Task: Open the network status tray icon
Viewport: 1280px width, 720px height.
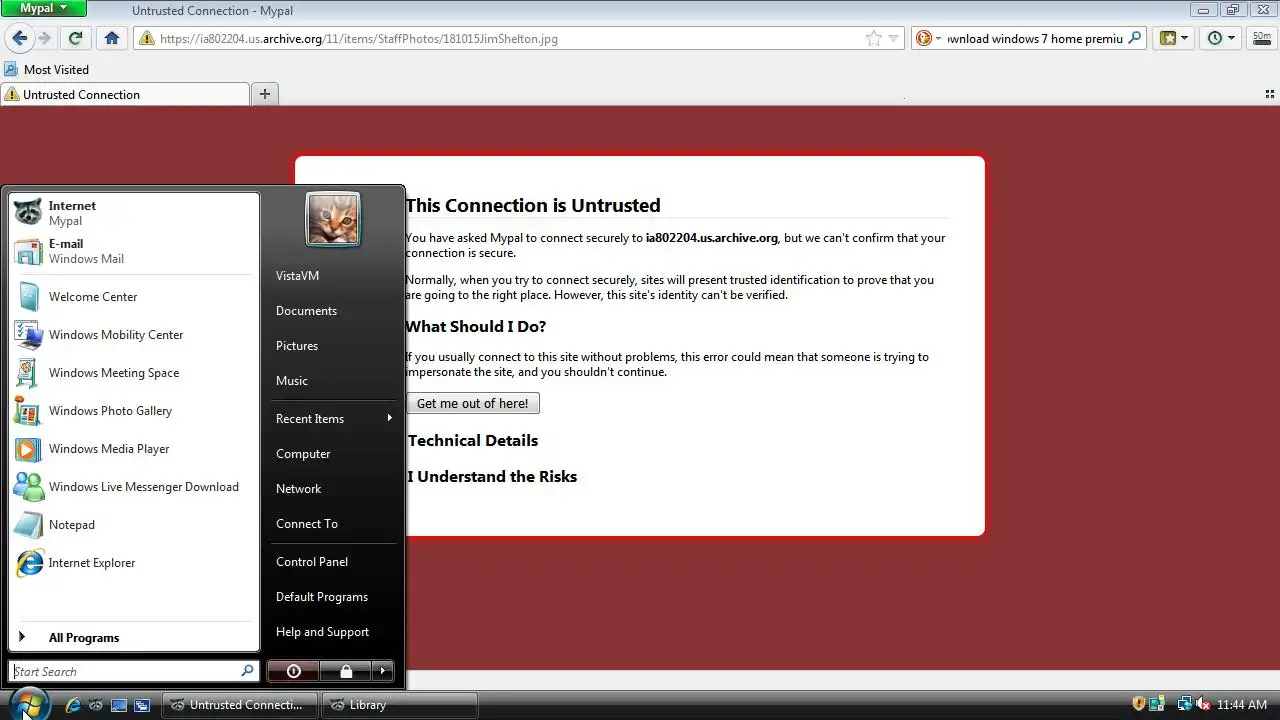Action: 1184,705
